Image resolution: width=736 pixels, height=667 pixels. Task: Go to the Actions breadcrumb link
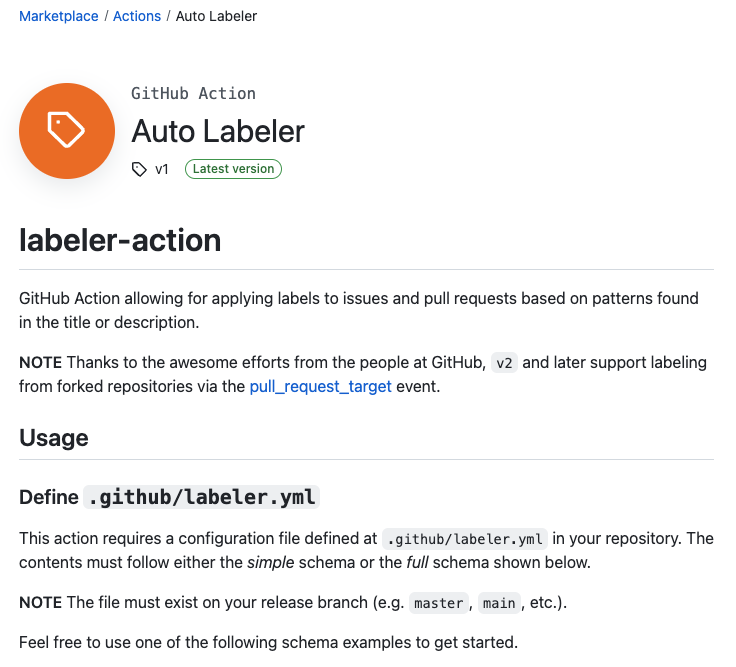[137, 16]
